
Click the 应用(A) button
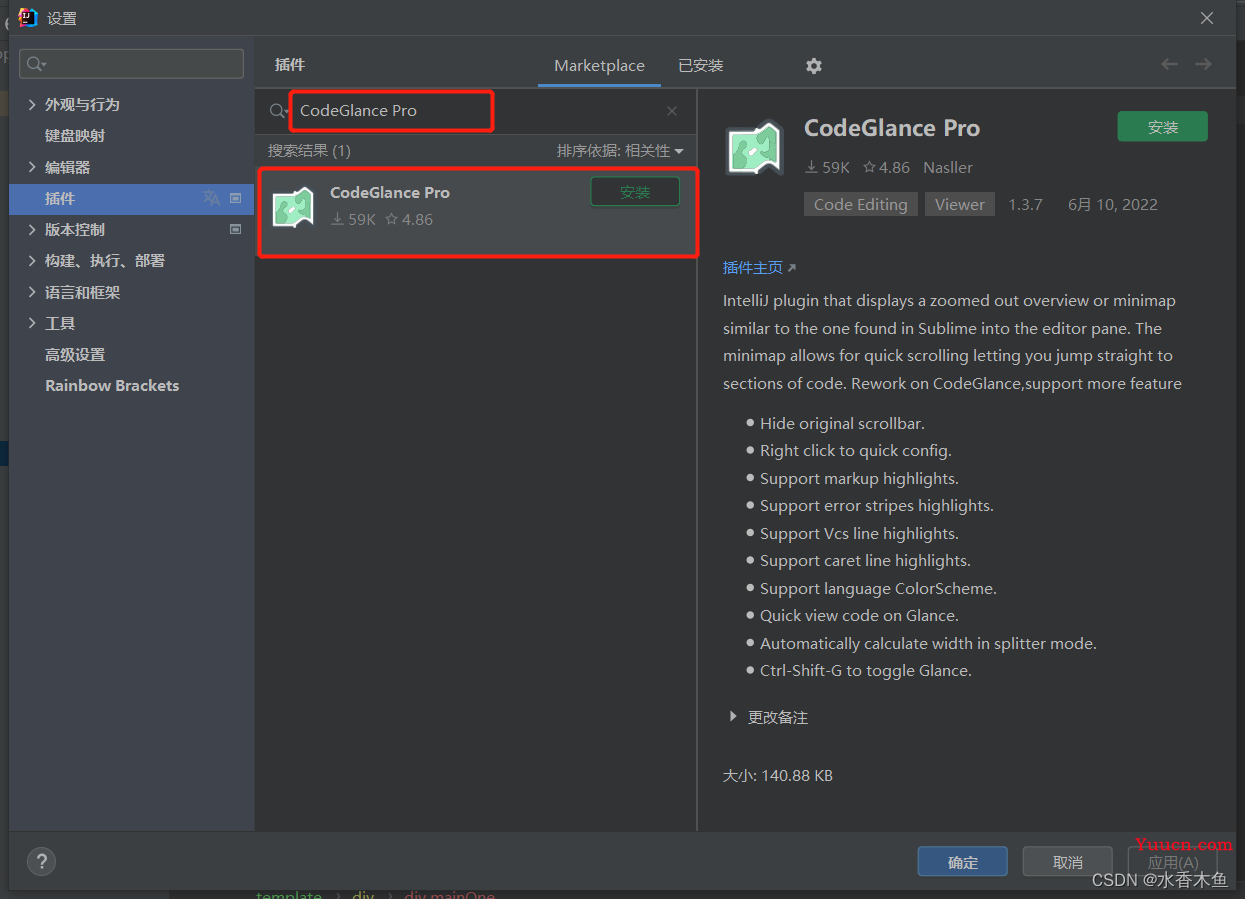1172,862
